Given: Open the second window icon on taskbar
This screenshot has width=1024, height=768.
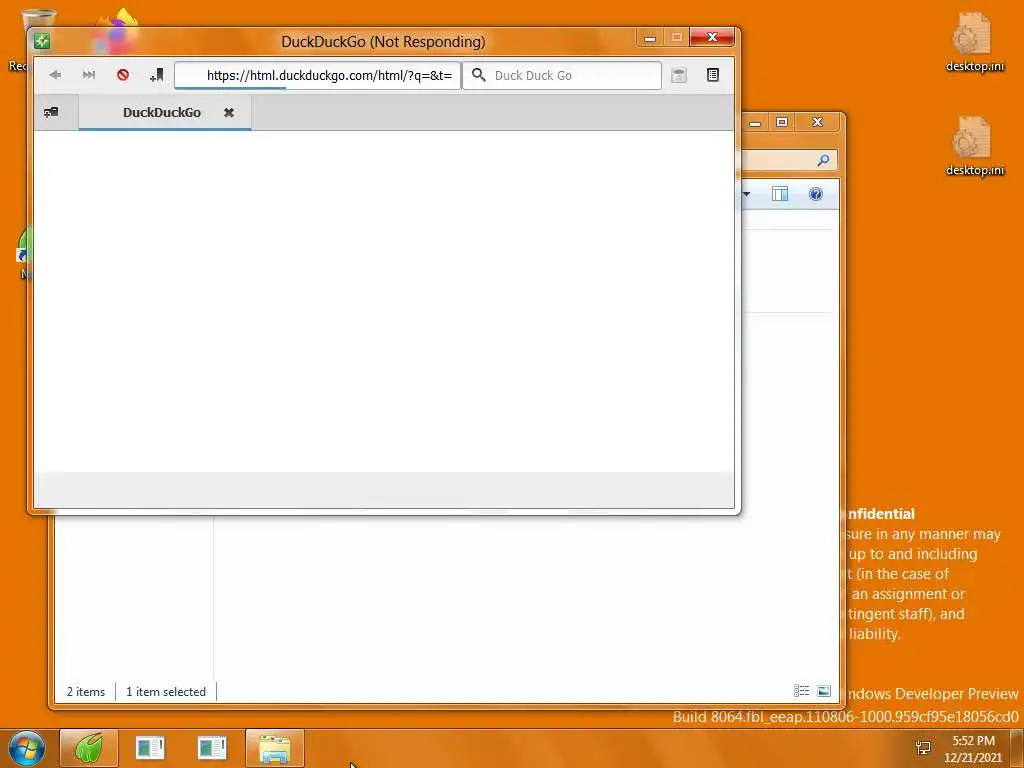Looking at the screenshot, I should 212,748.
